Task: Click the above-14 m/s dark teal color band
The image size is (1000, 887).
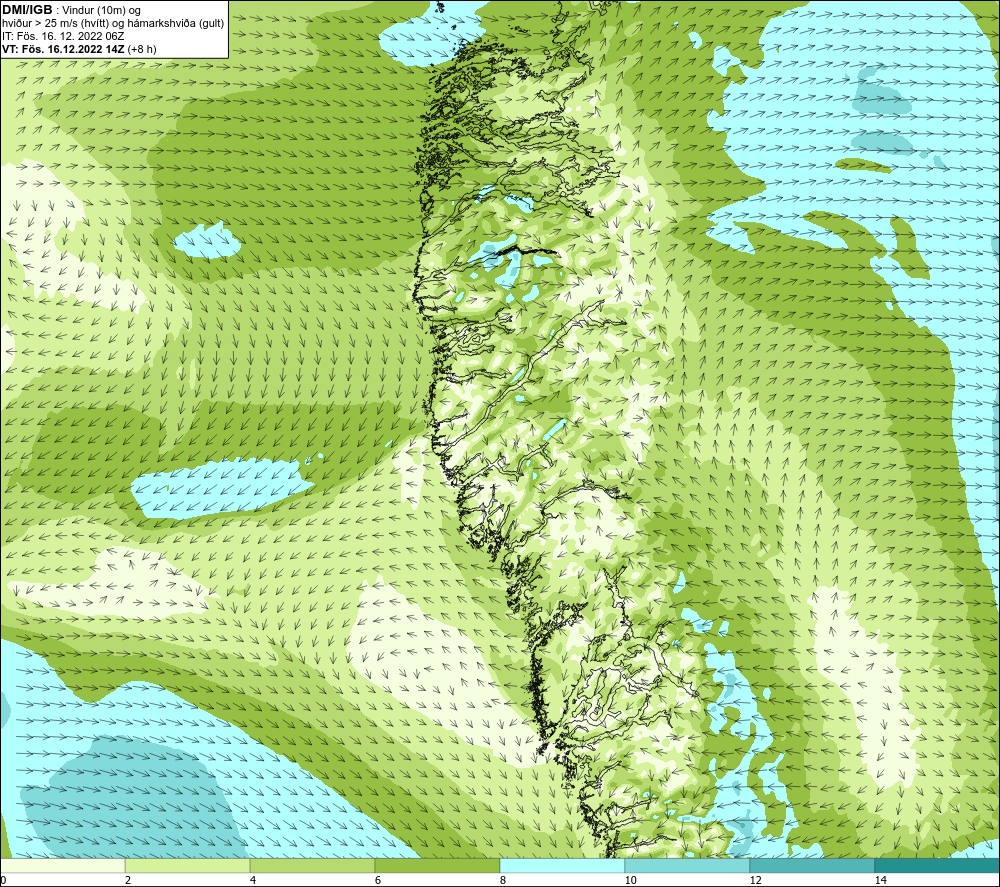Action: tap(938, 865)
